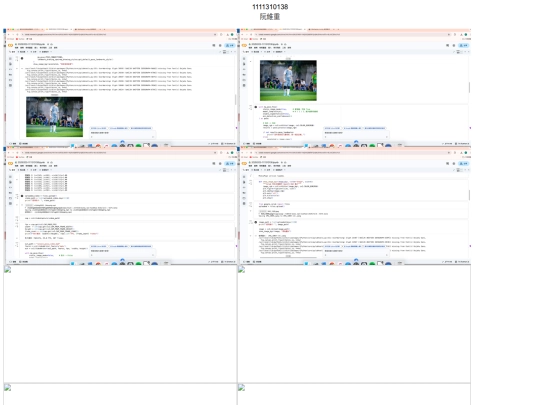
Task: Click the student ID text 1111310138
Action: pos(270,7)
